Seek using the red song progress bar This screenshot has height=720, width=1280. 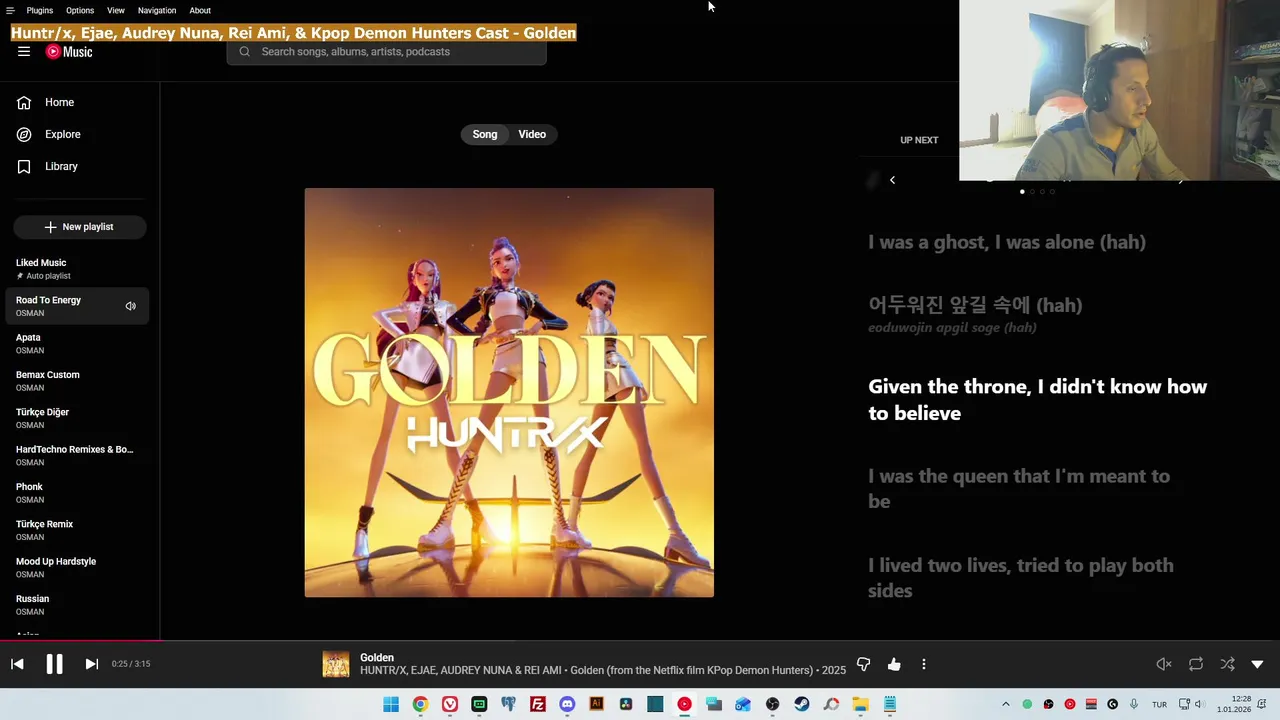pos(80,640)
